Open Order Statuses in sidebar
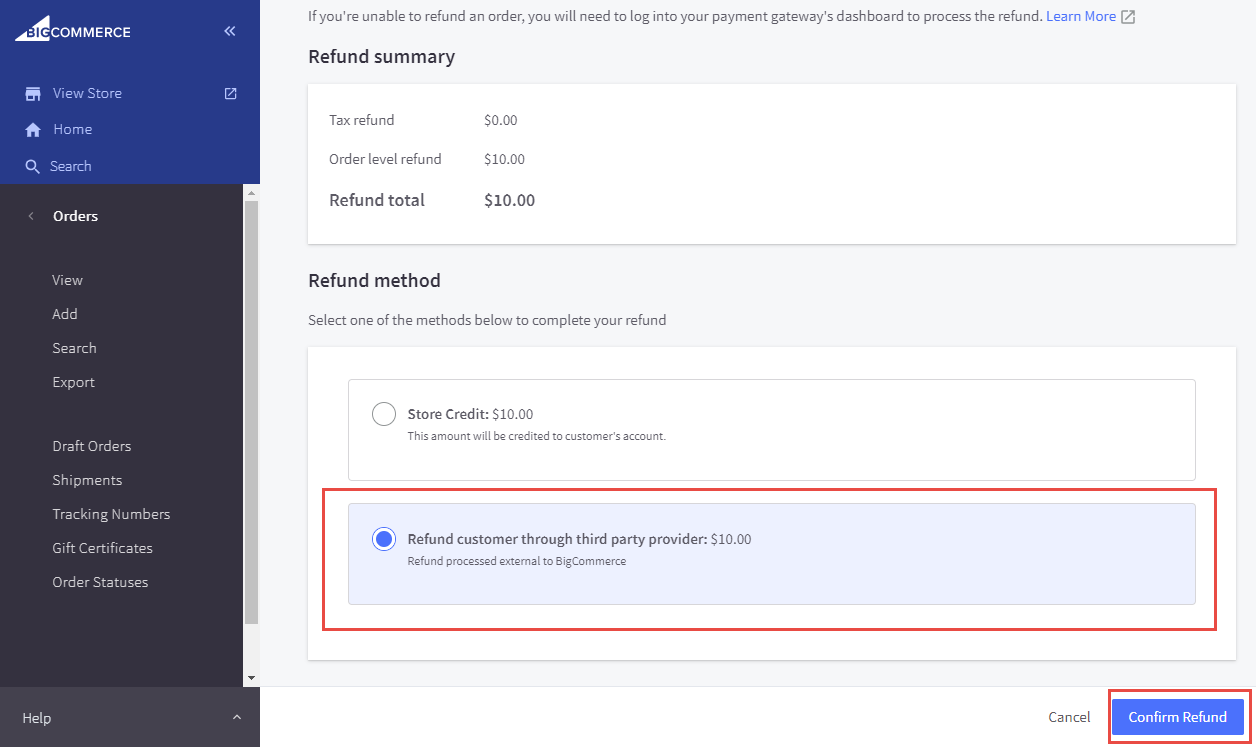 (100, 582)
